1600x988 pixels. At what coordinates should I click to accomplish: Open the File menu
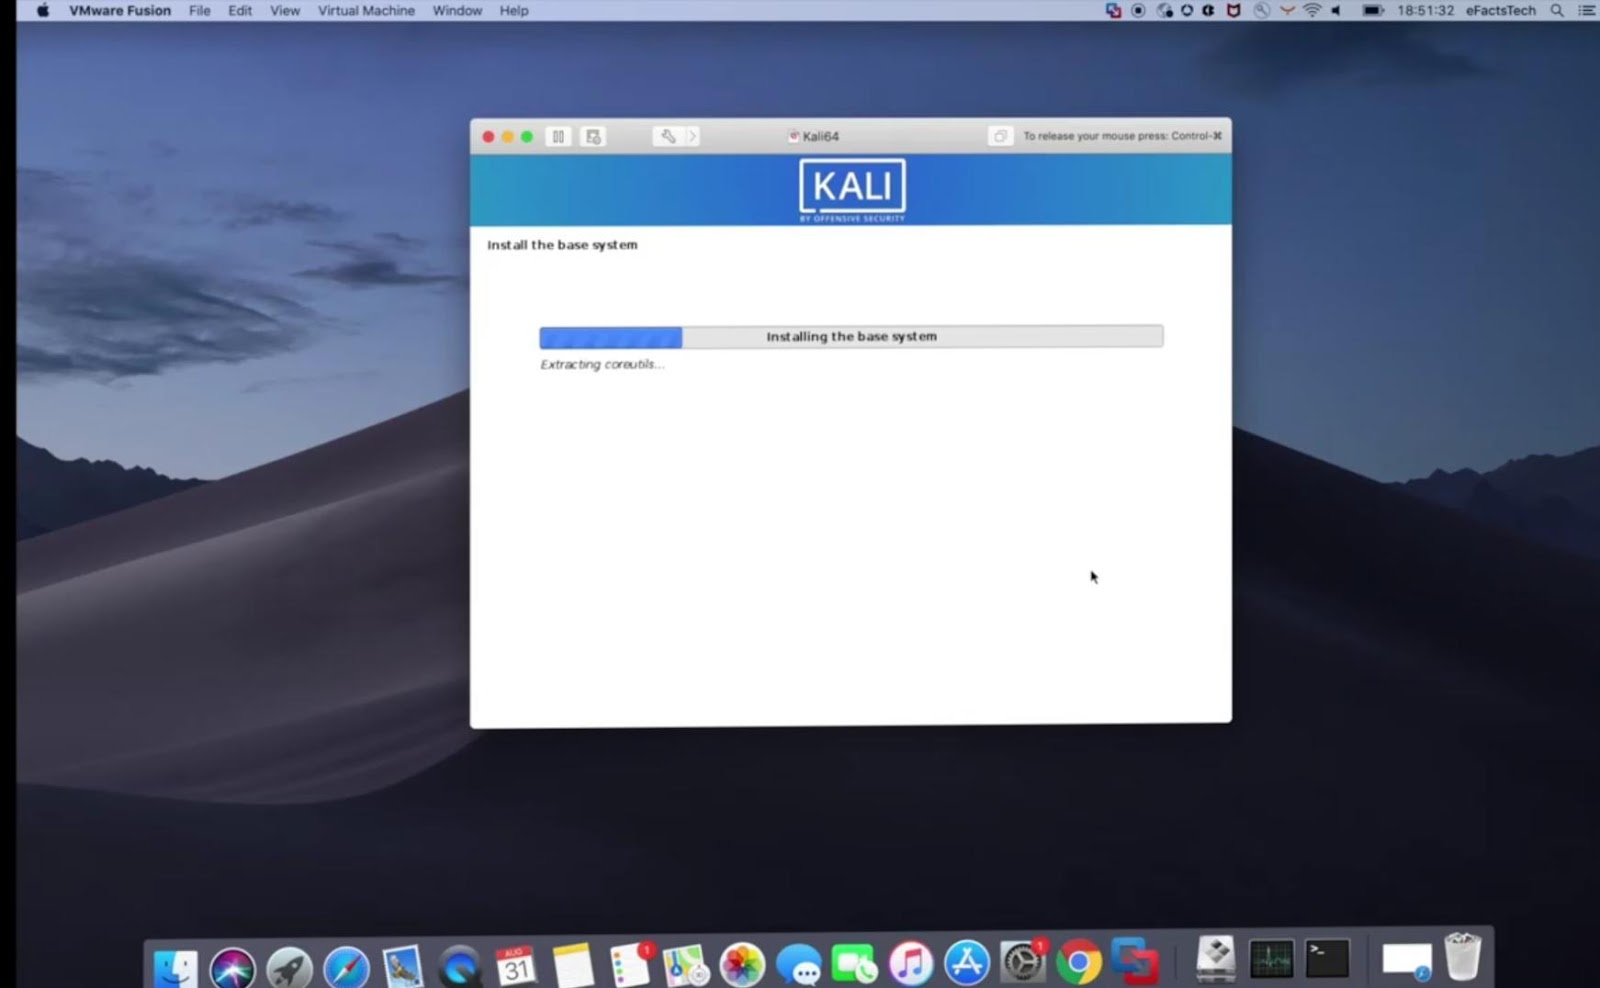pyautogui.click(x=200, y=10)
